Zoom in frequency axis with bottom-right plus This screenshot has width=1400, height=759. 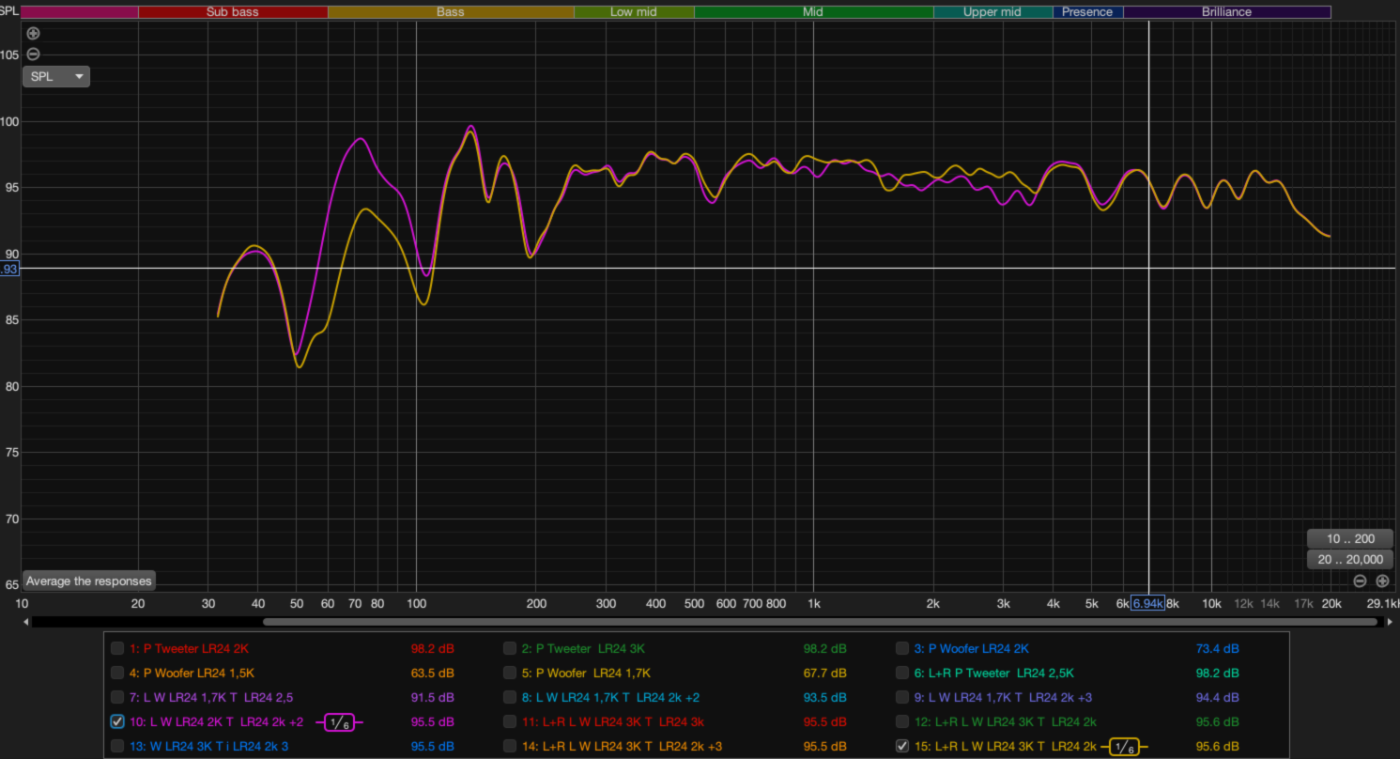(x=1382, y=581)
